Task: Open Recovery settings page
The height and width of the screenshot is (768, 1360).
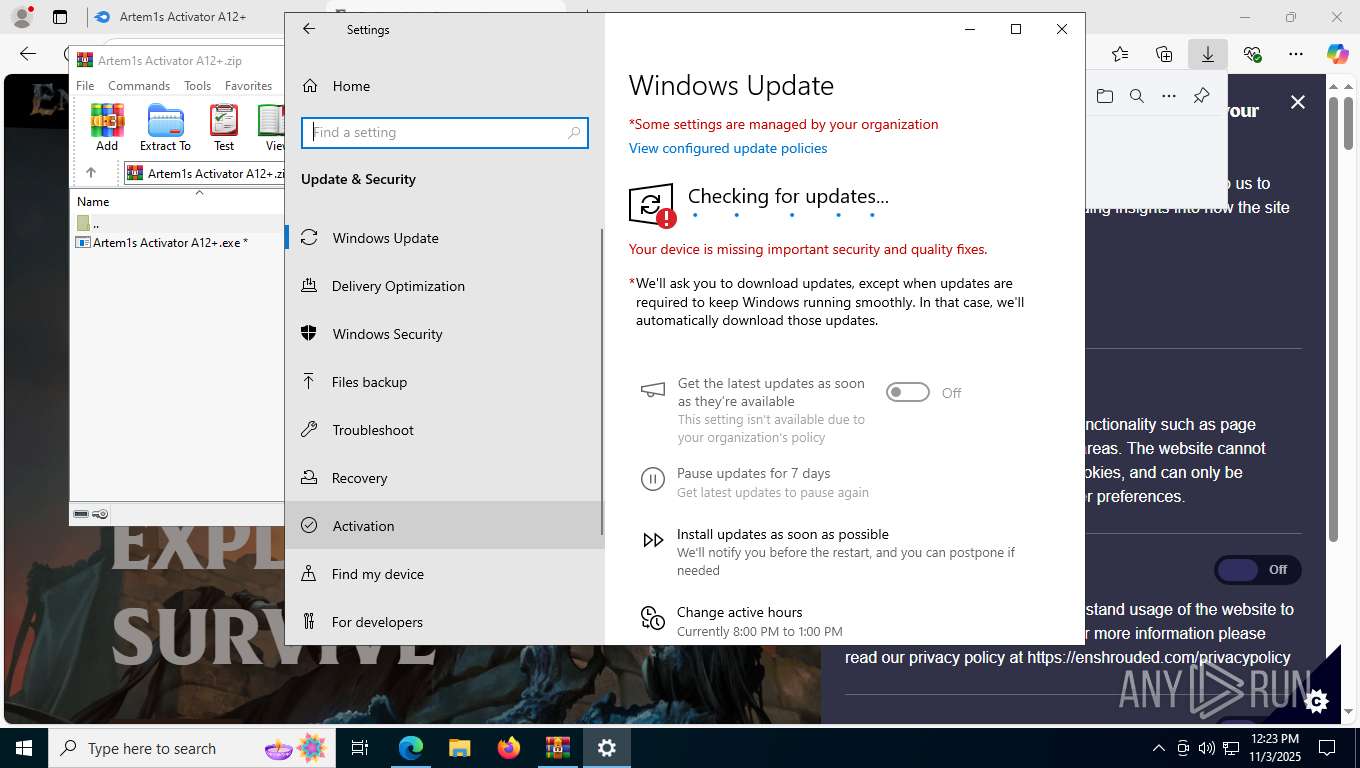Action: click(x=445, y=478)
